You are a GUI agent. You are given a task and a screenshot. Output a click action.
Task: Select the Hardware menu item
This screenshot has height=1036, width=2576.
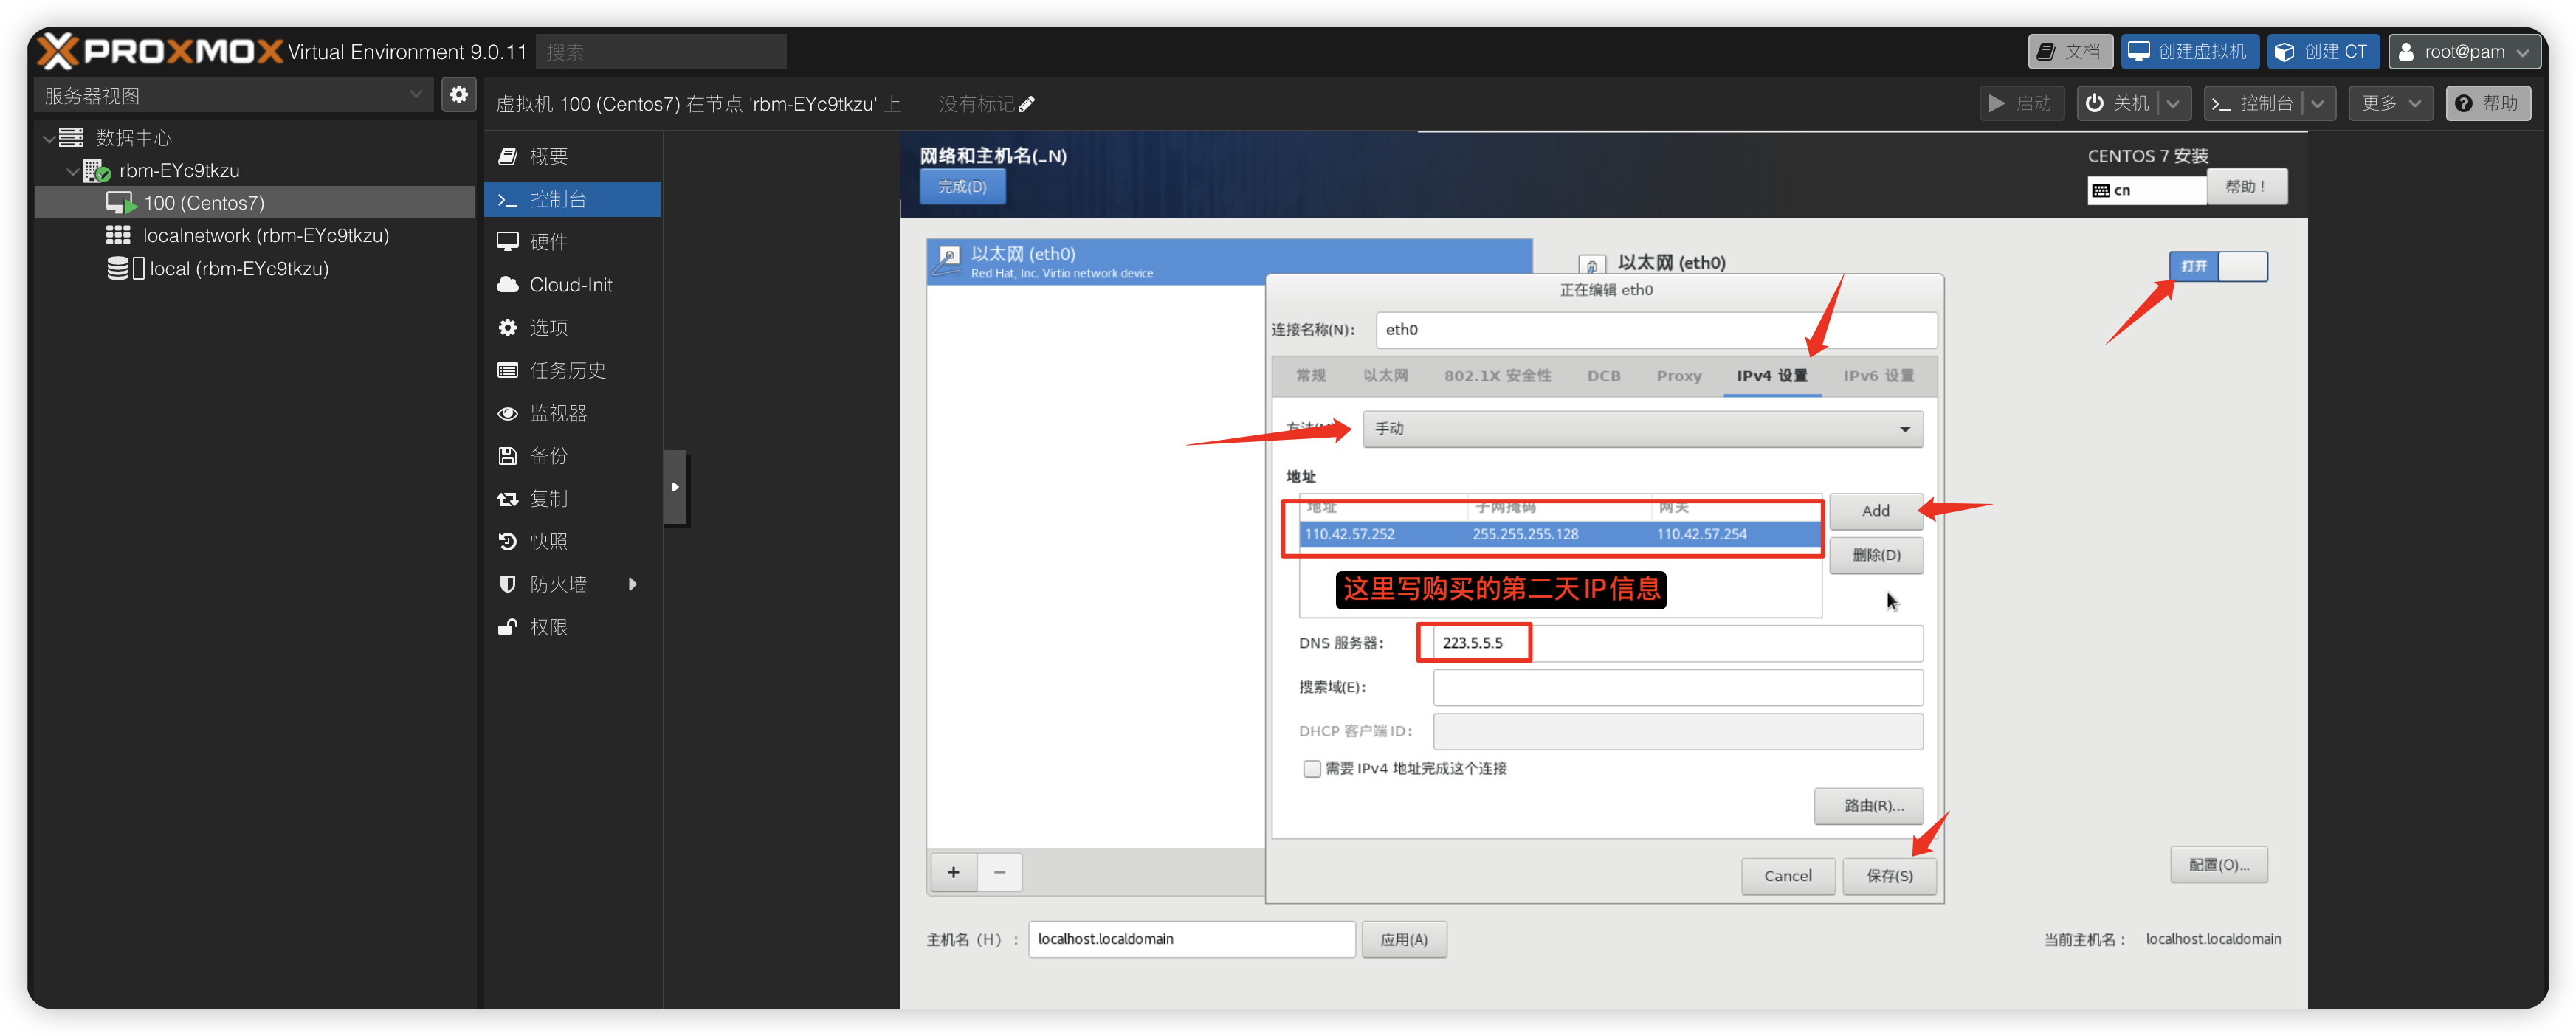coord(549,242)
